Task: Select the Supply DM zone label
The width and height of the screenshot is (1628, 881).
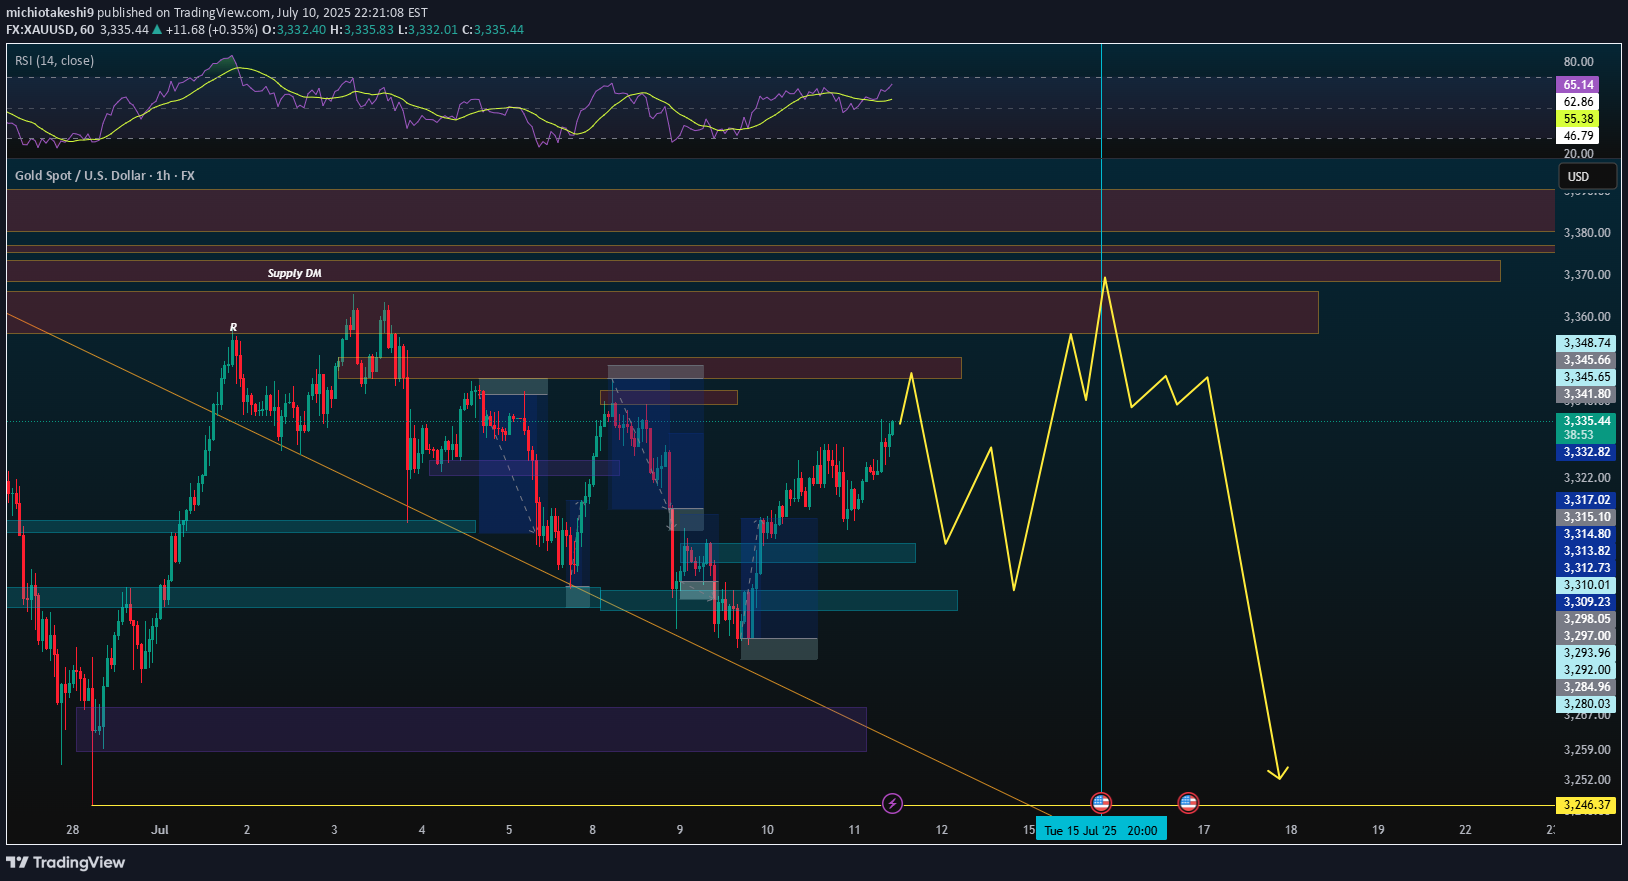Action: click(294, 273)
